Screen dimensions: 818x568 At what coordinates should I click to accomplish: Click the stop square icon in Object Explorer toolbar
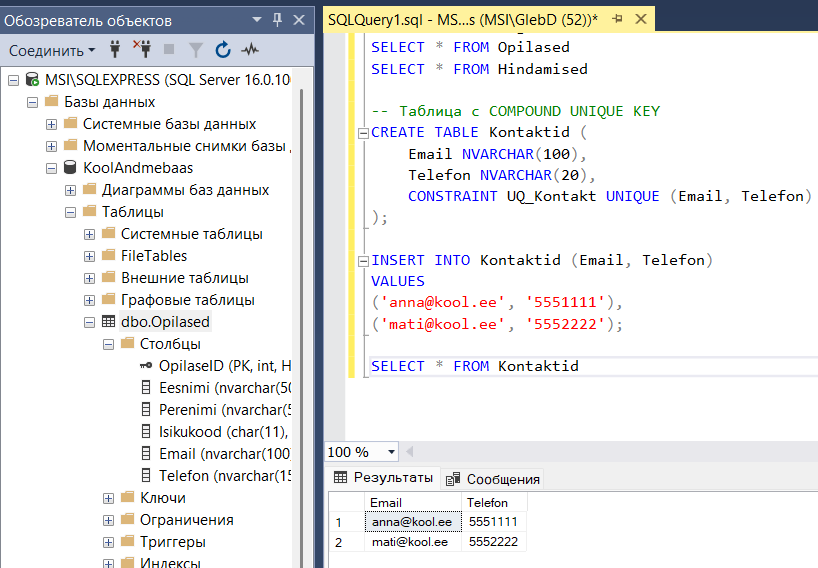(x=169, y=50)
